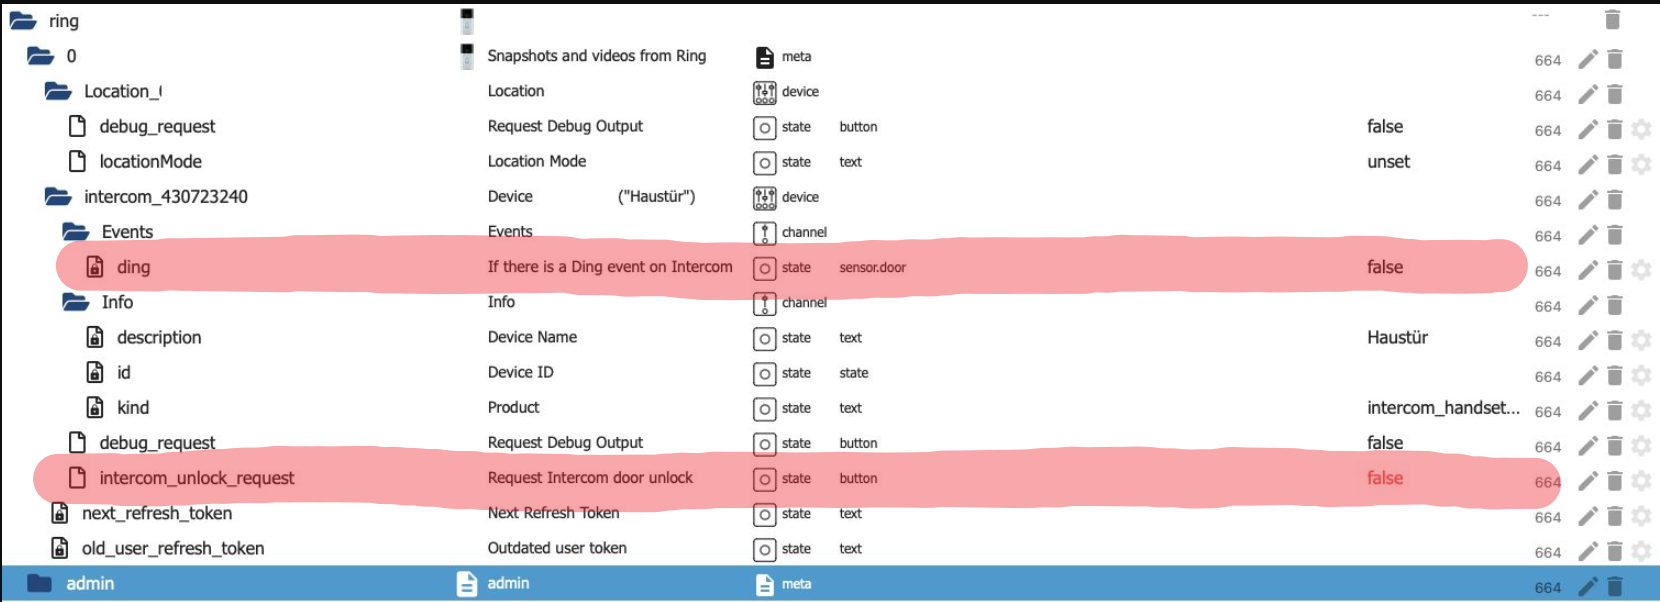Toggle the ding state false value
1660x602 pixels.
point(1385,267)
